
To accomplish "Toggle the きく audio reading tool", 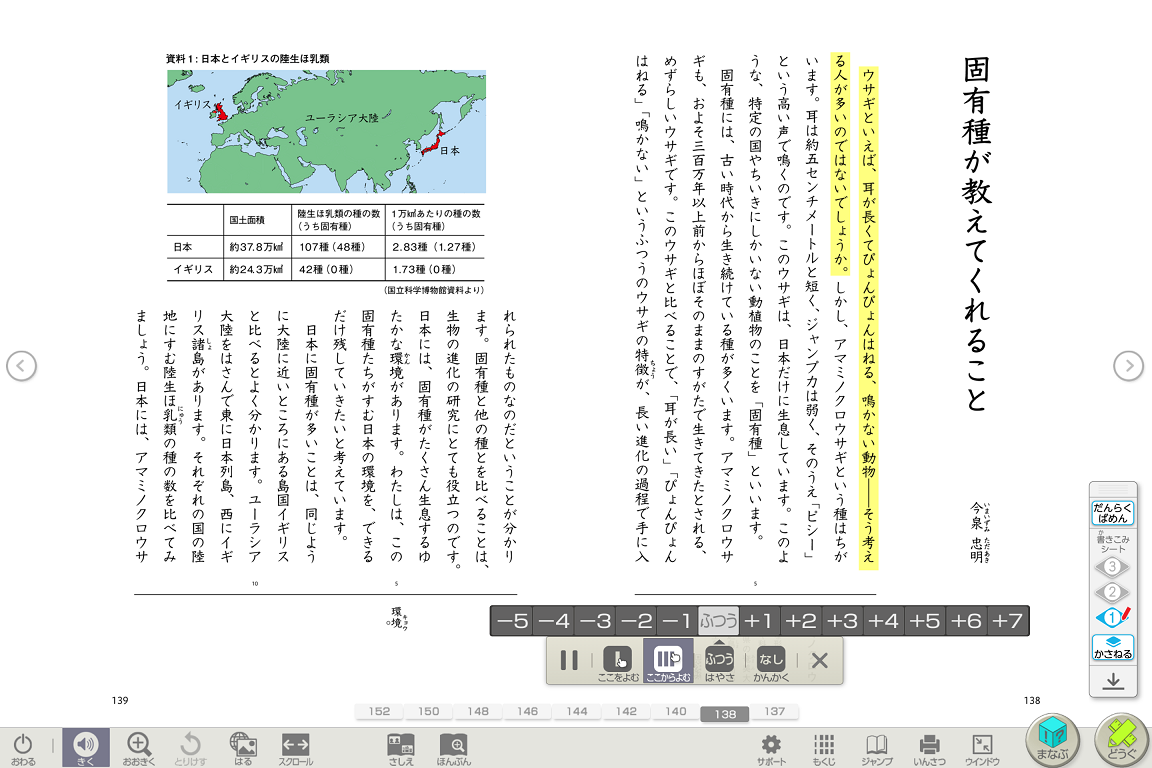I will (x=86, y=748).
